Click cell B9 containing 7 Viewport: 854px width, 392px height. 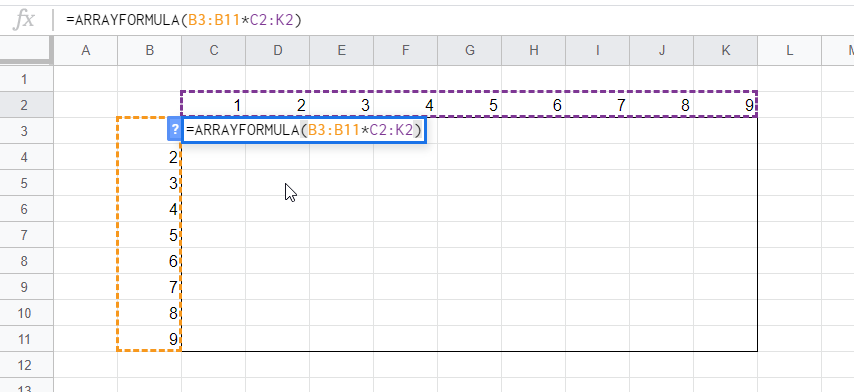[149, 287]
